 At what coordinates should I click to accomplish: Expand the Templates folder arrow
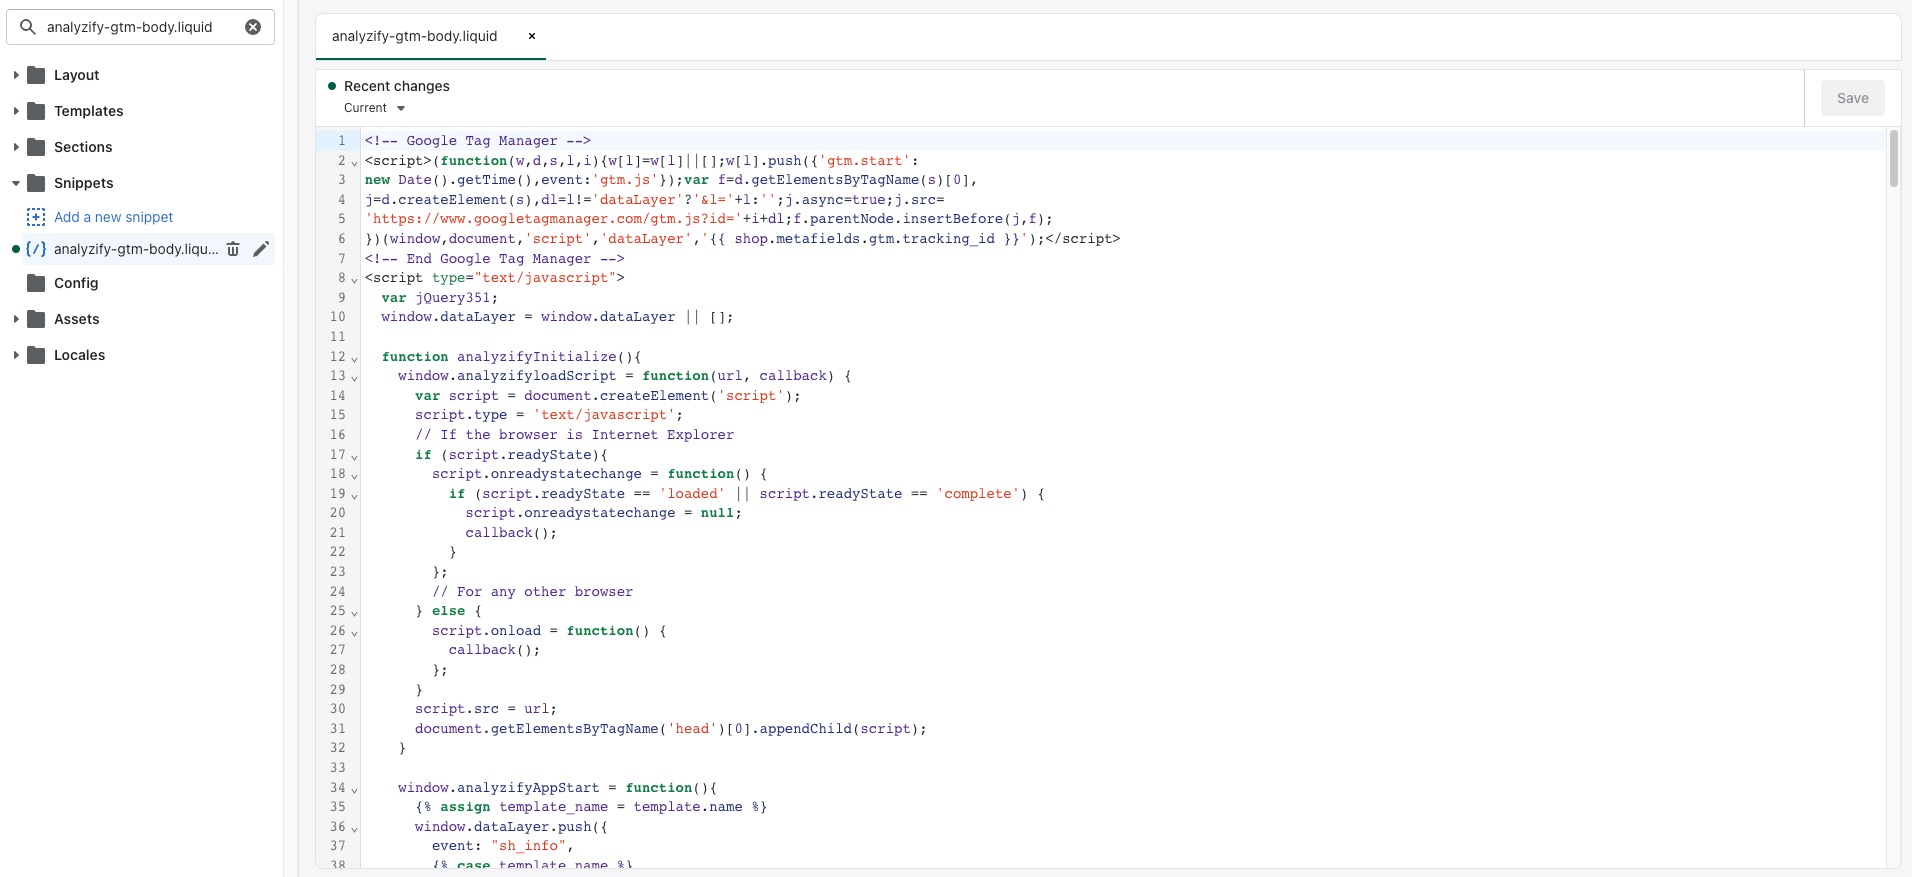16,111
